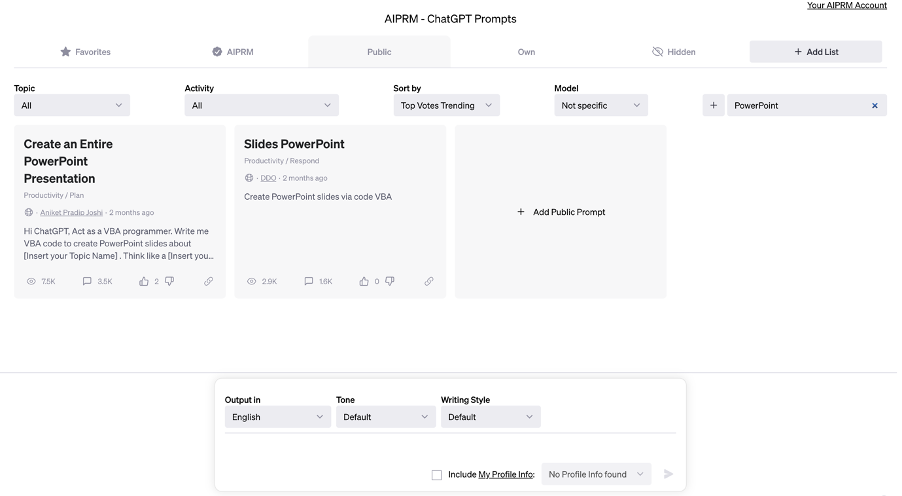Viewport: 902px width, 496px height.
Task: Copy link of Create an Entire PowerPoint prompt
Action: click(208, 281)
